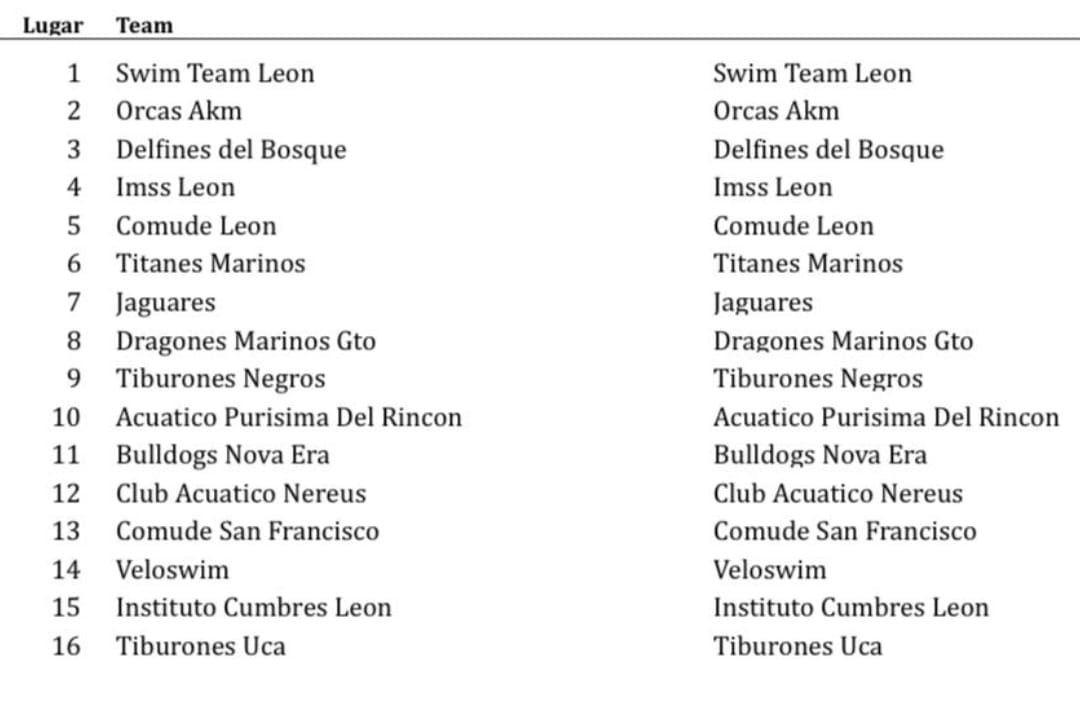Click the Team column header
This screenshot has width=1080, height=706.
coord(144,26)
